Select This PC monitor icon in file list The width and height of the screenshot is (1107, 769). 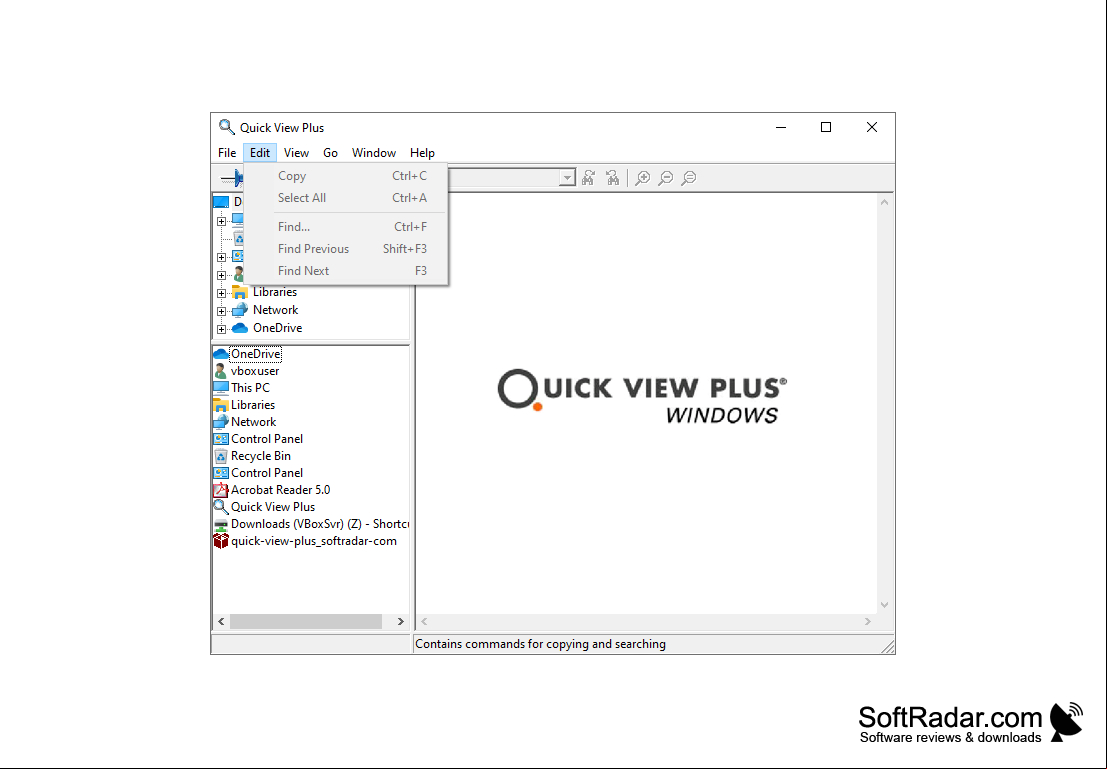point(221,388)
